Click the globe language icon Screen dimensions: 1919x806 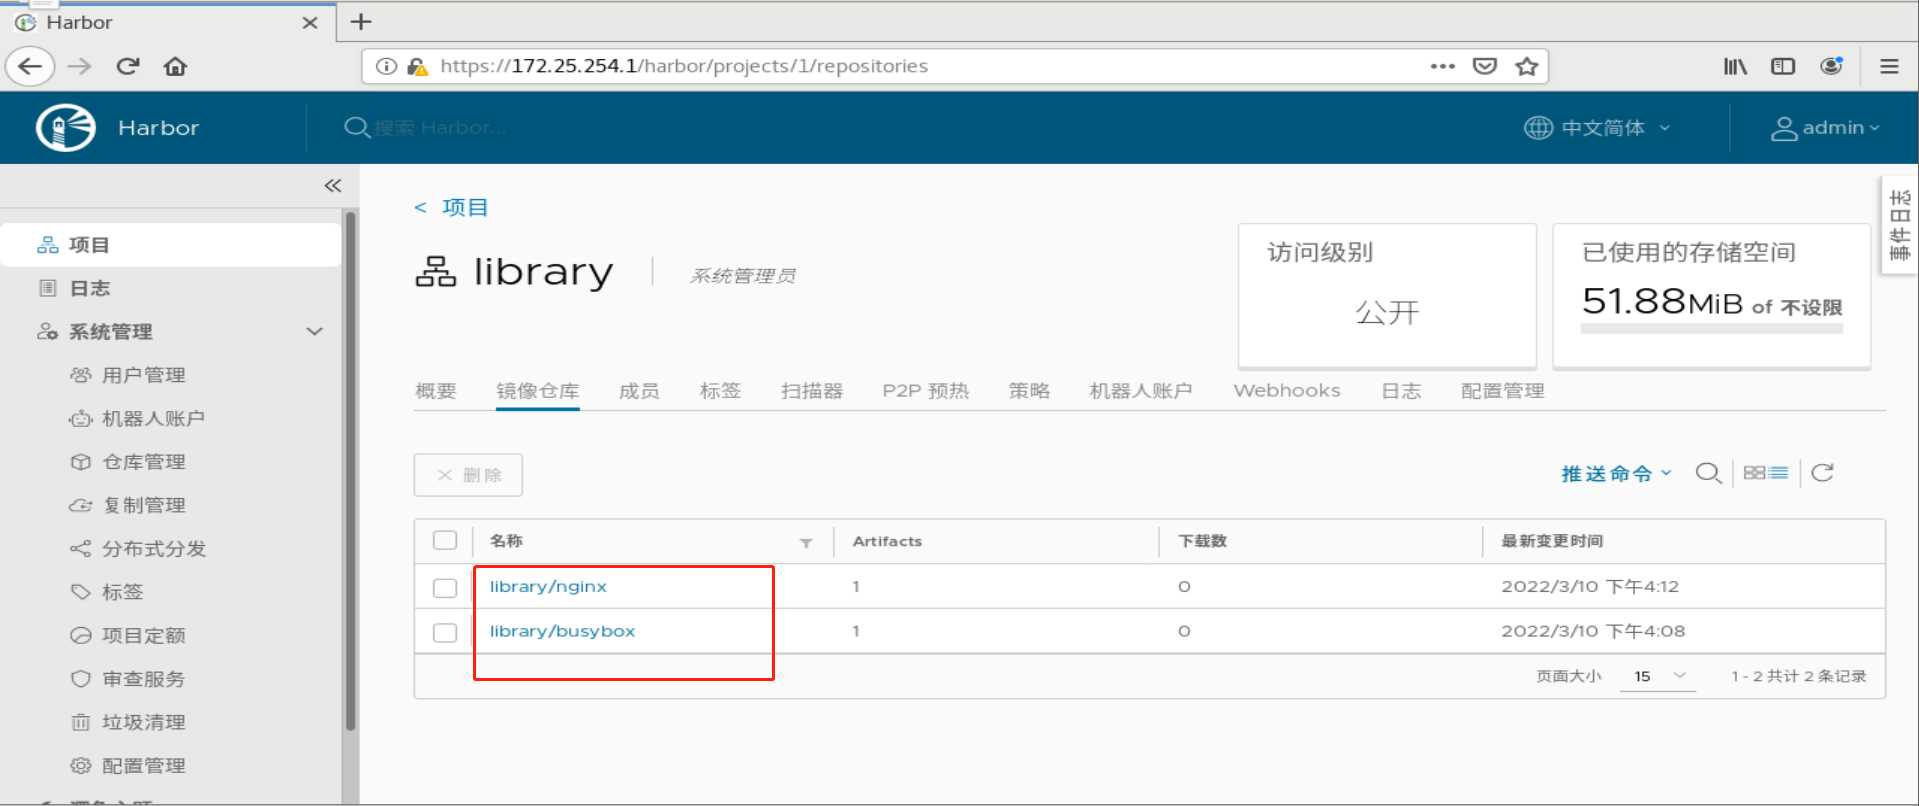(1538, 128)
